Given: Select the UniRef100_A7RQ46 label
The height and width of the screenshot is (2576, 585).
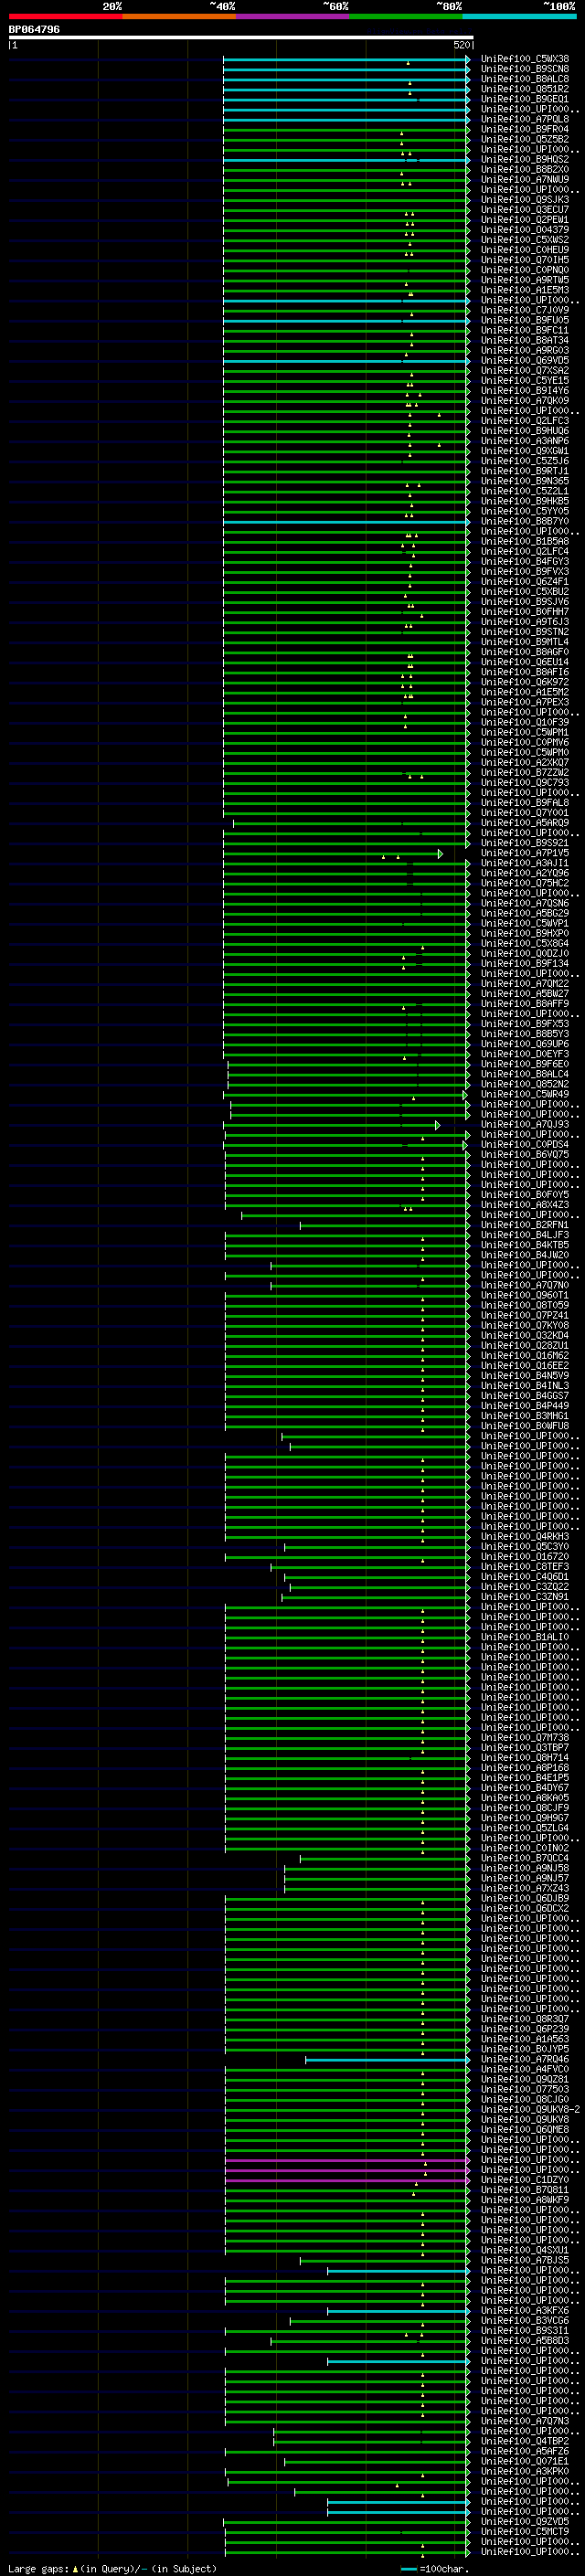Looking at the screenshot, I should [525, 2059].
